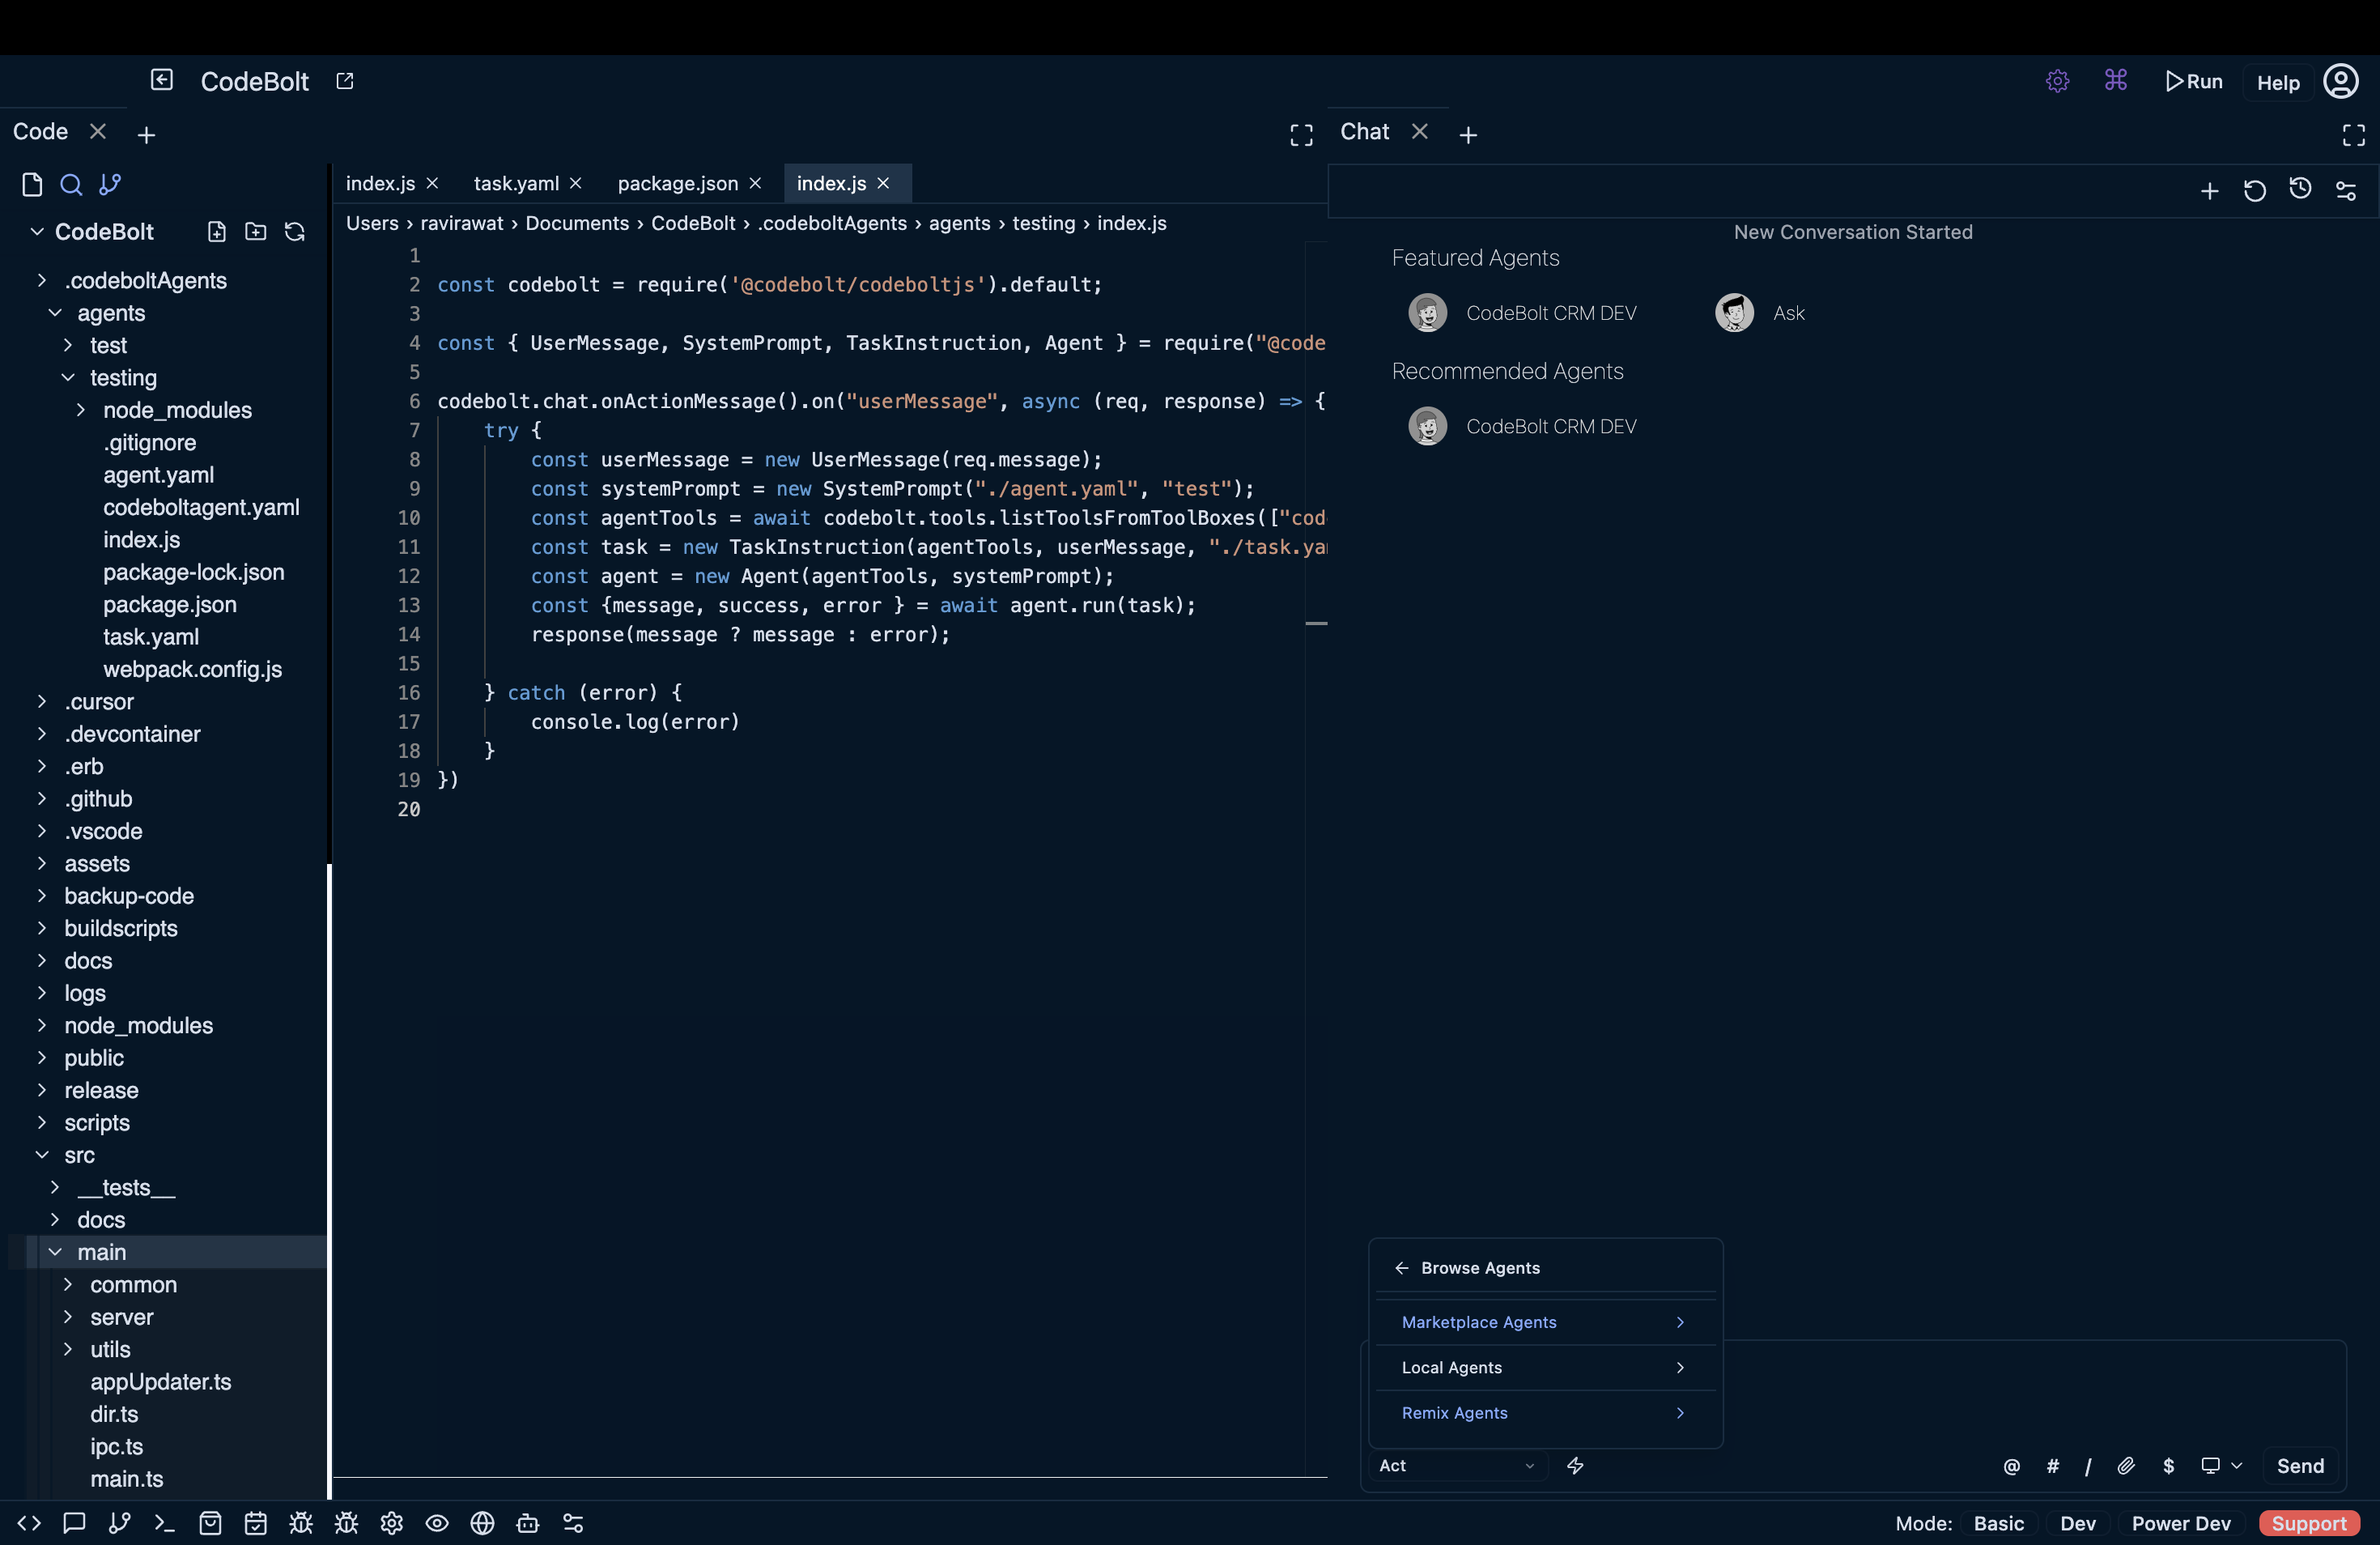Collapse the testing folder

(x=68, y=378)
